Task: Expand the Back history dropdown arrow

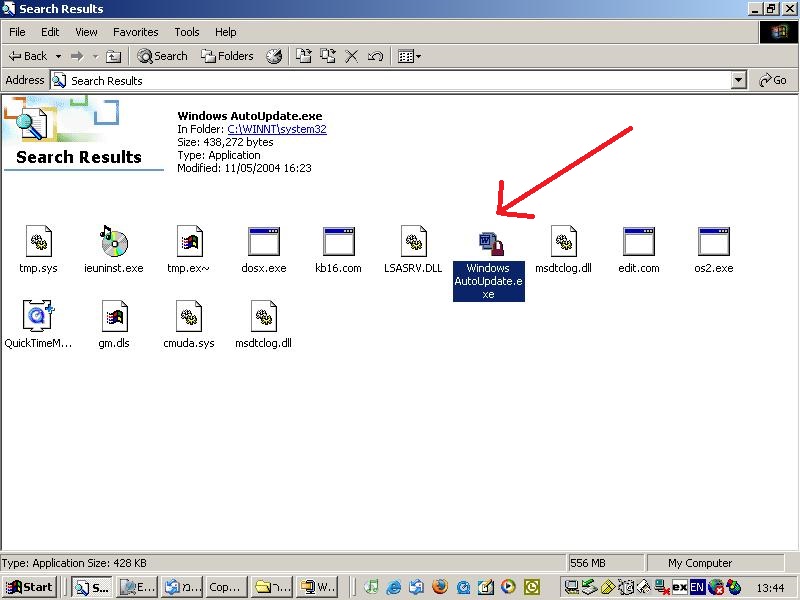Action: (x=59, y=56)
